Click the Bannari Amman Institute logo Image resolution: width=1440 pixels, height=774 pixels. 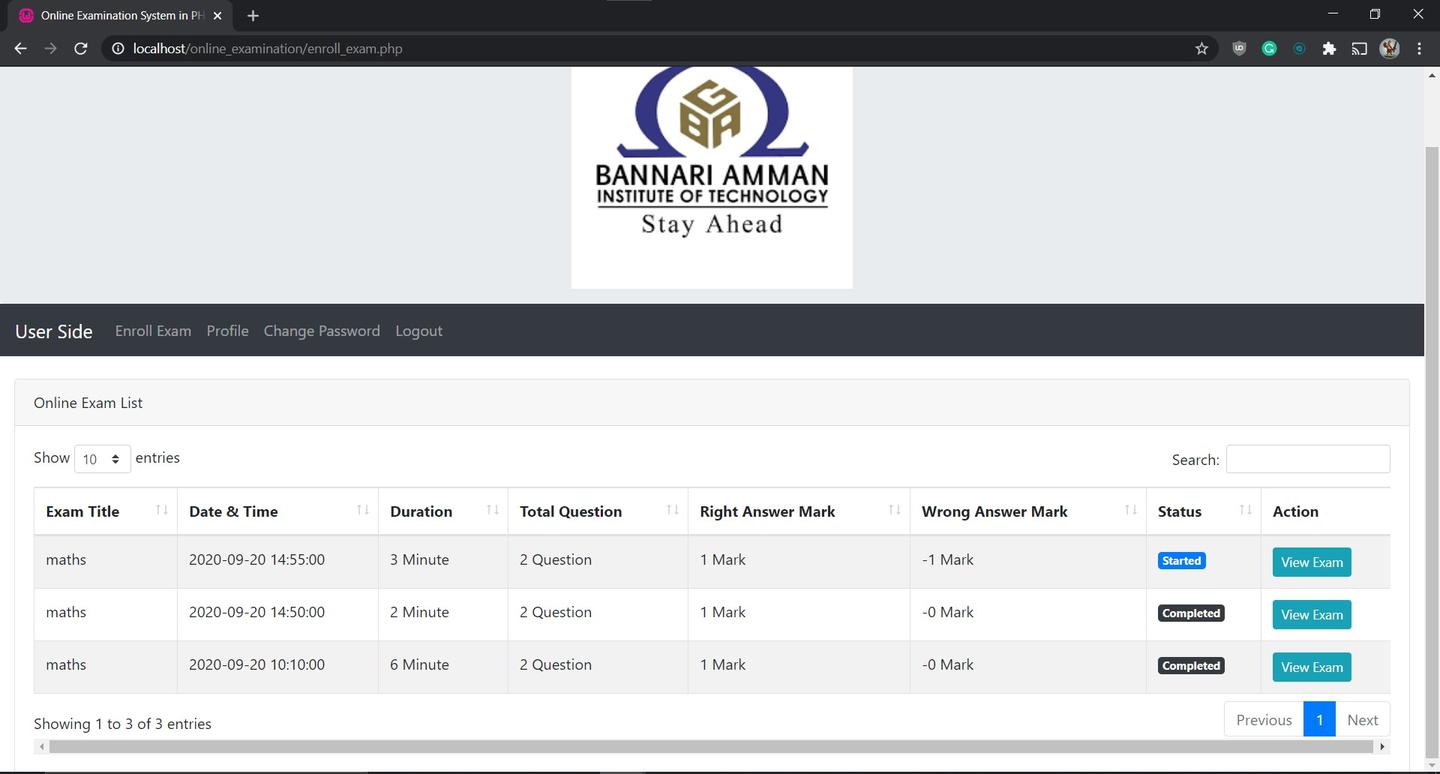712,178
